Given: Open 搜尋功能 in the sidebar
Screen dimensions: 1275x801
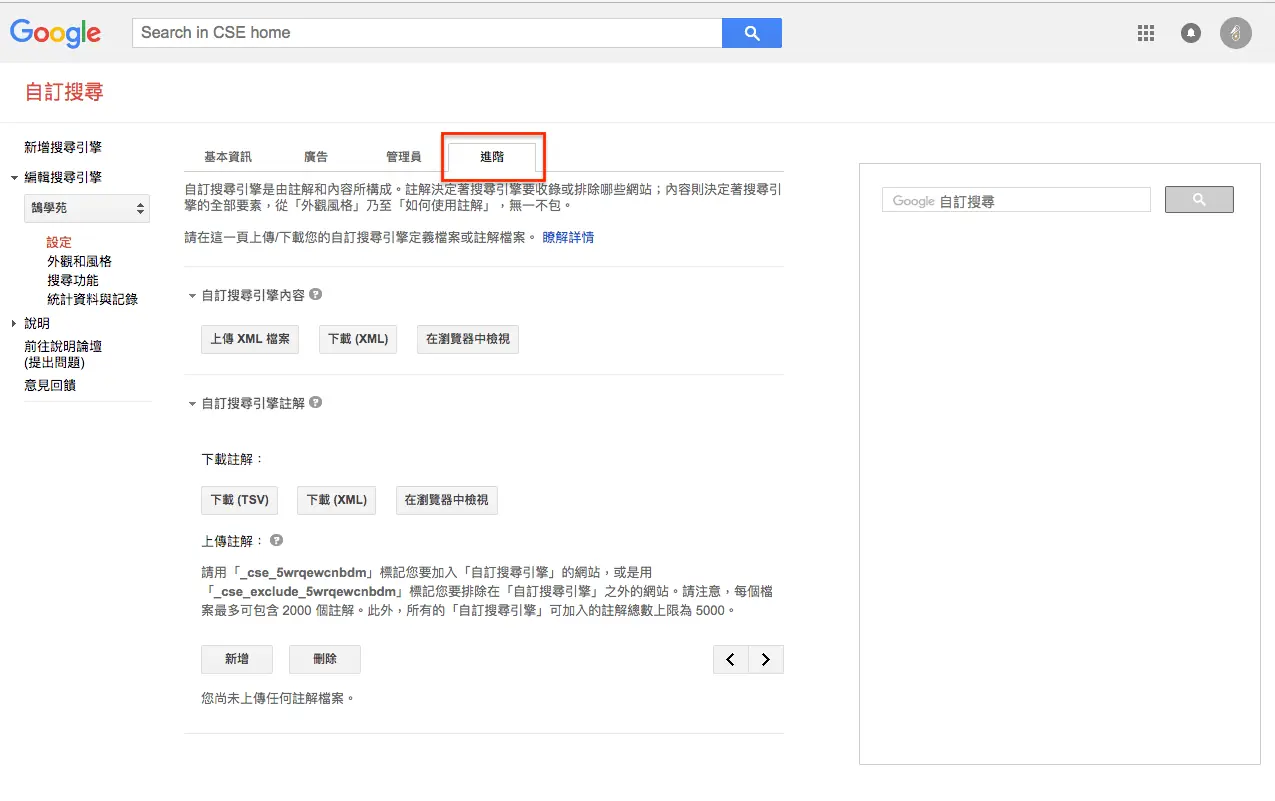Looking at the screenshot, I should 73,280.
